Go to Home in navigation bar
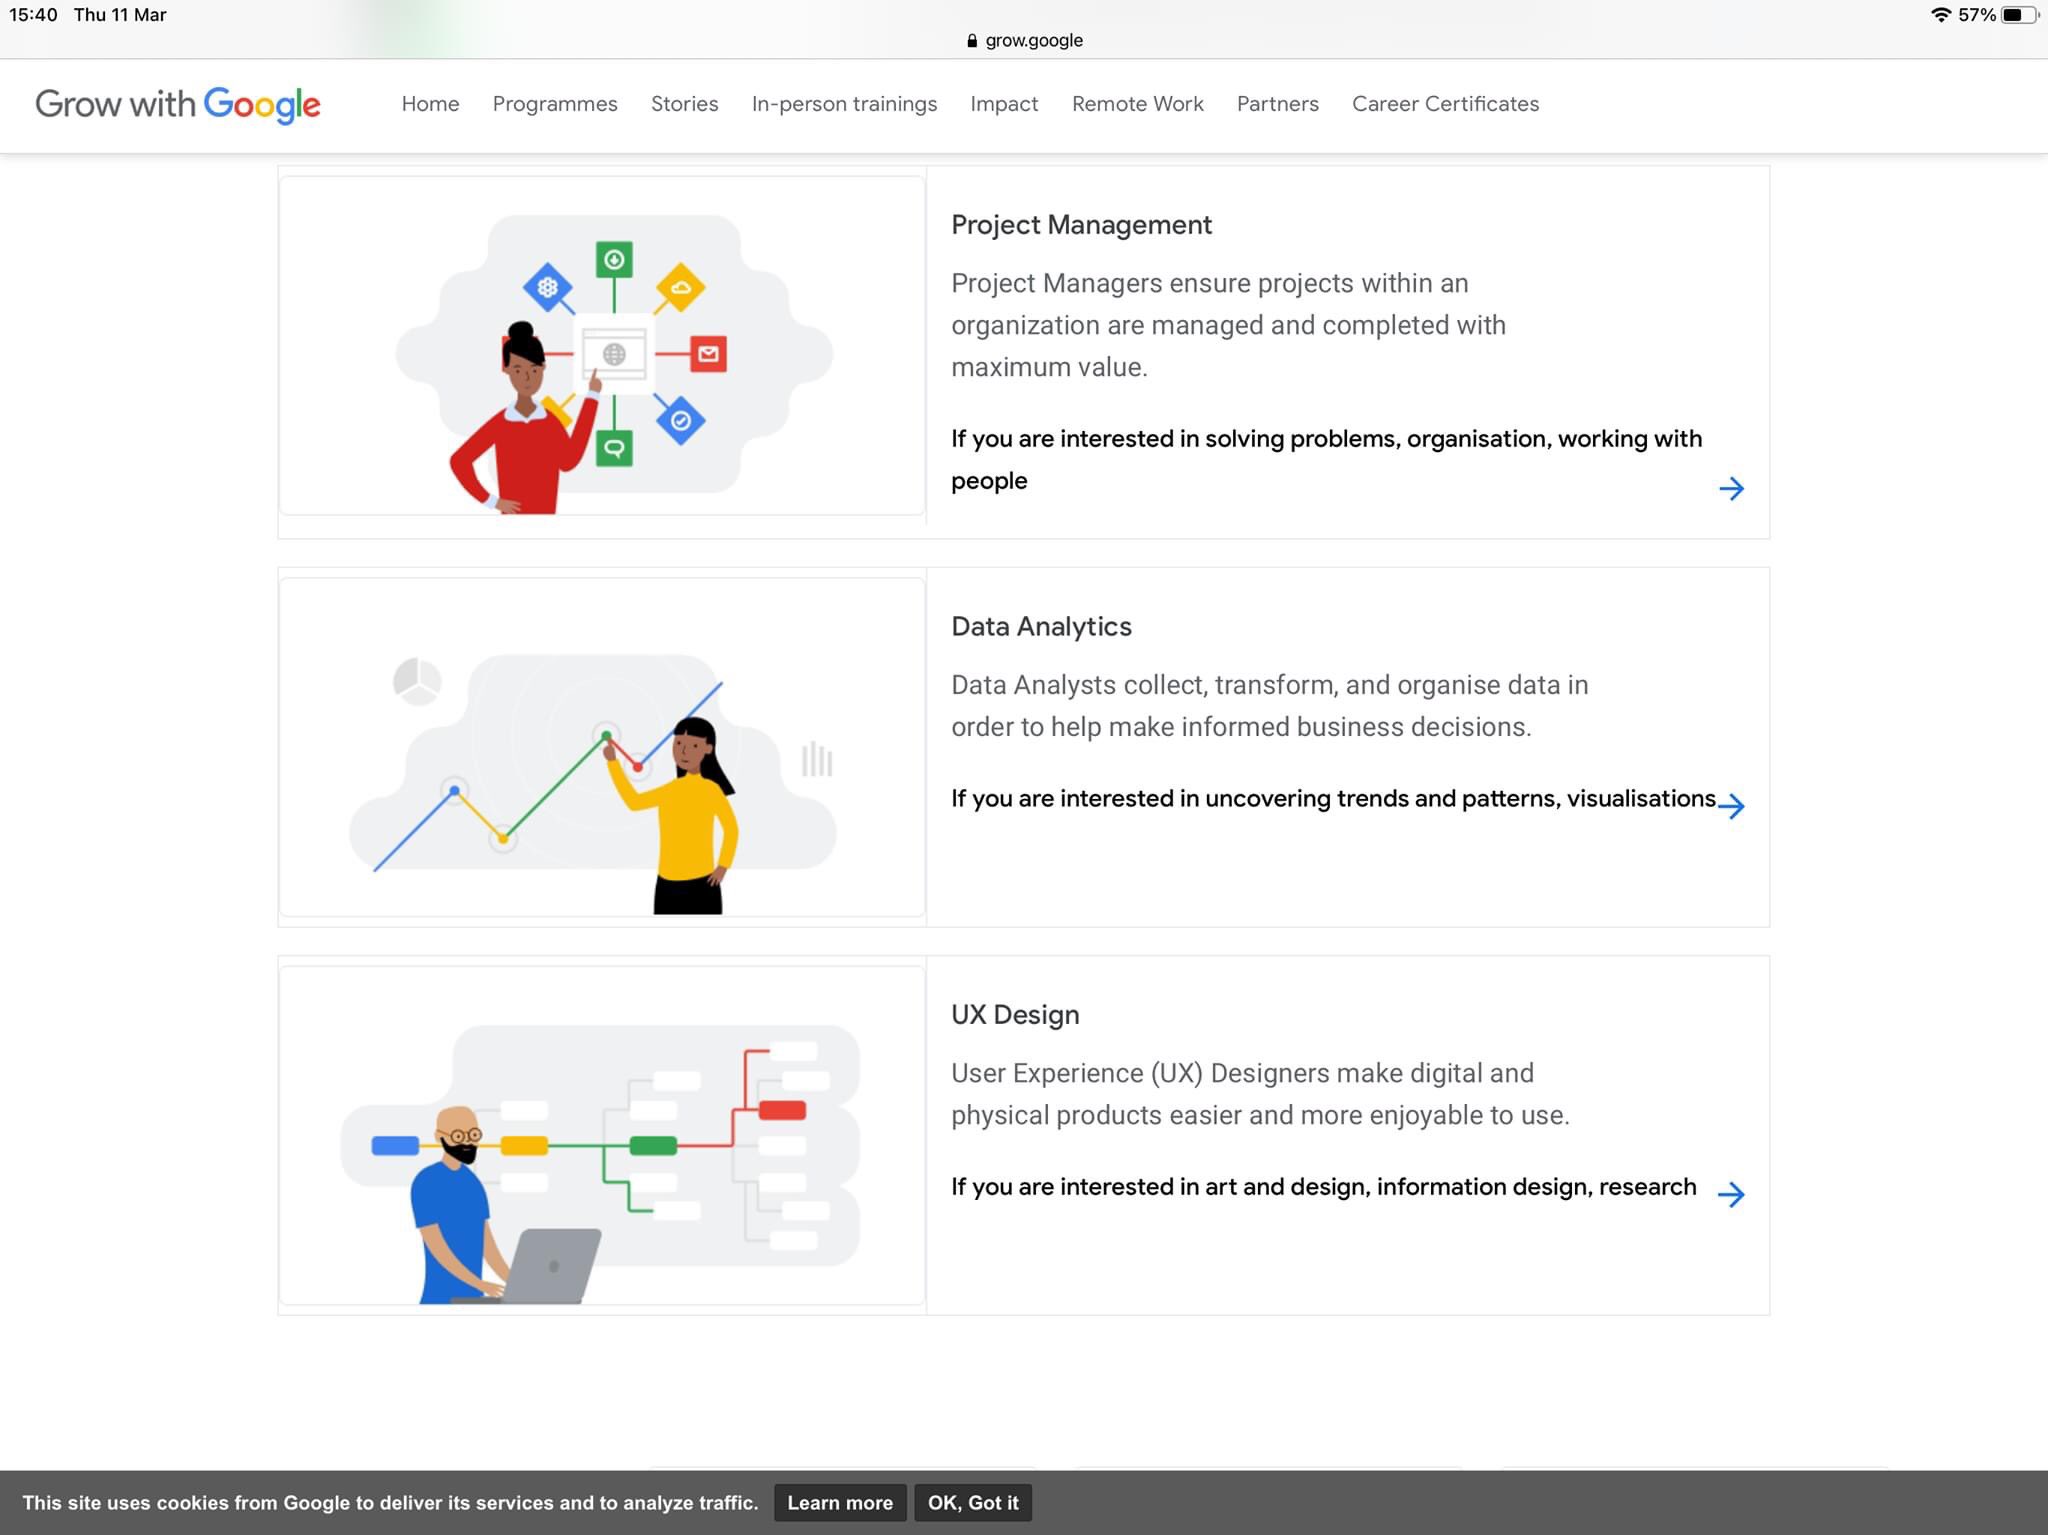Image resolution: width=2048 pixels, height=1535 pixels. pyautogui.click(x=430, y=104)
